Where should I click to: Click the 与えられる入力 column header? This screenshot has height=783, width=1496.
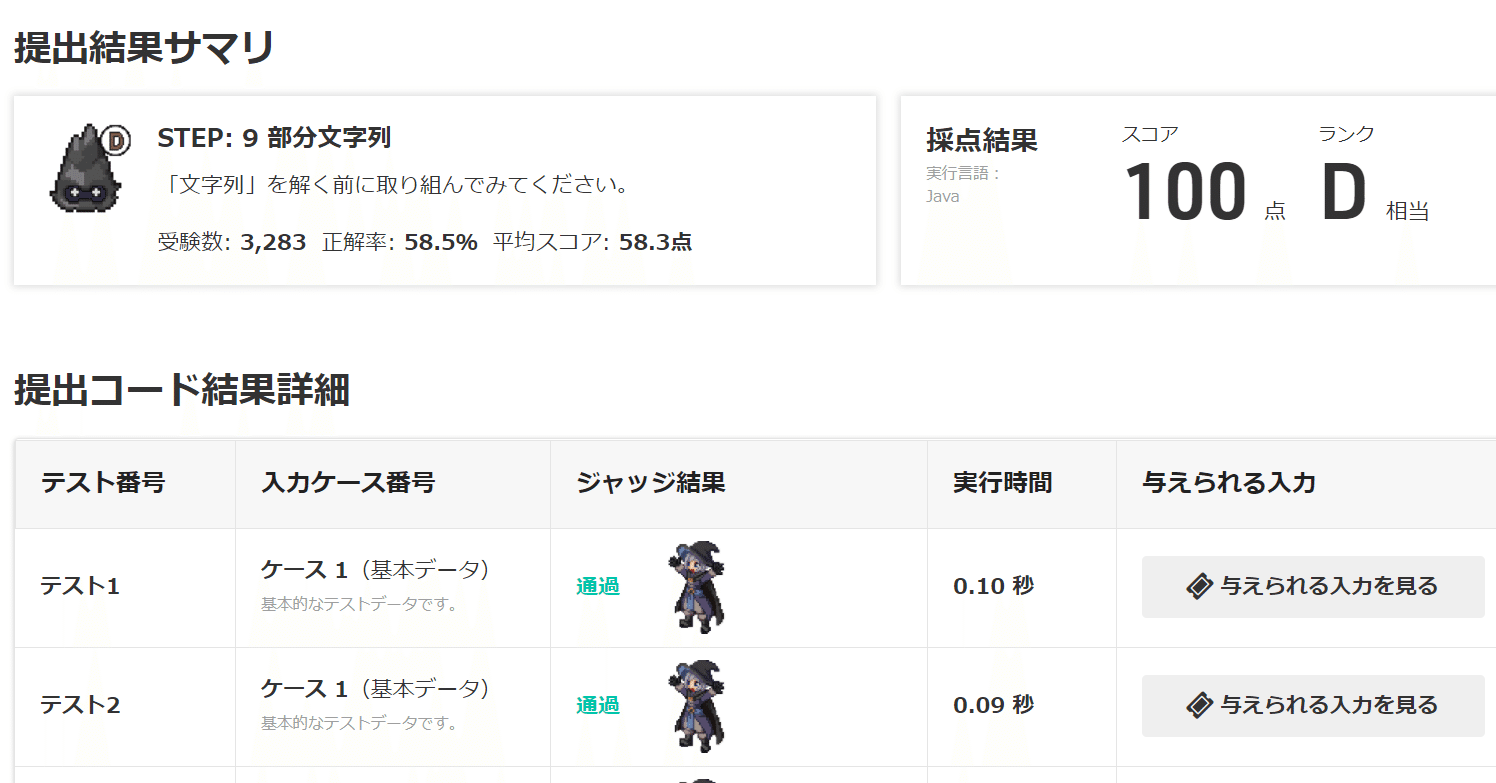click(1229, 484)
